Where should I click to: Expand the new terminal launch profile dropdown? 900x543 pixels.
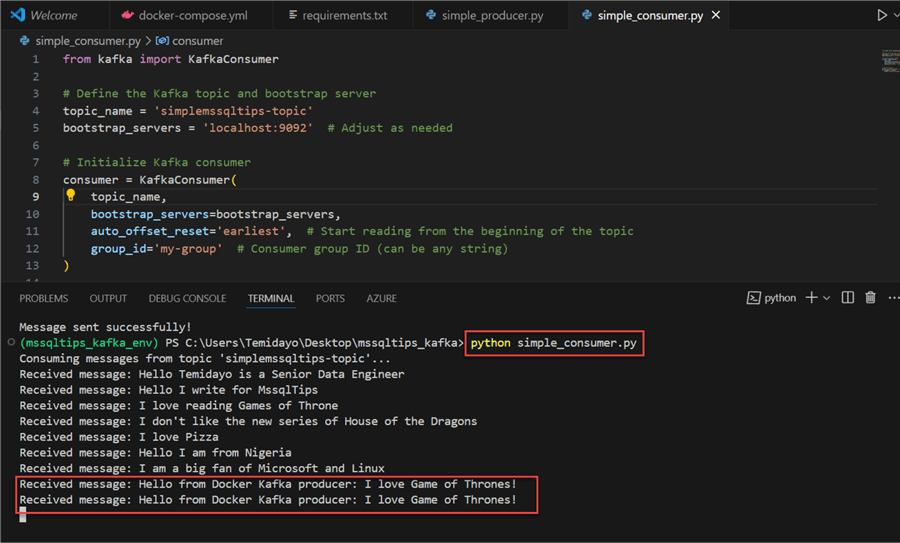[827, 298]
